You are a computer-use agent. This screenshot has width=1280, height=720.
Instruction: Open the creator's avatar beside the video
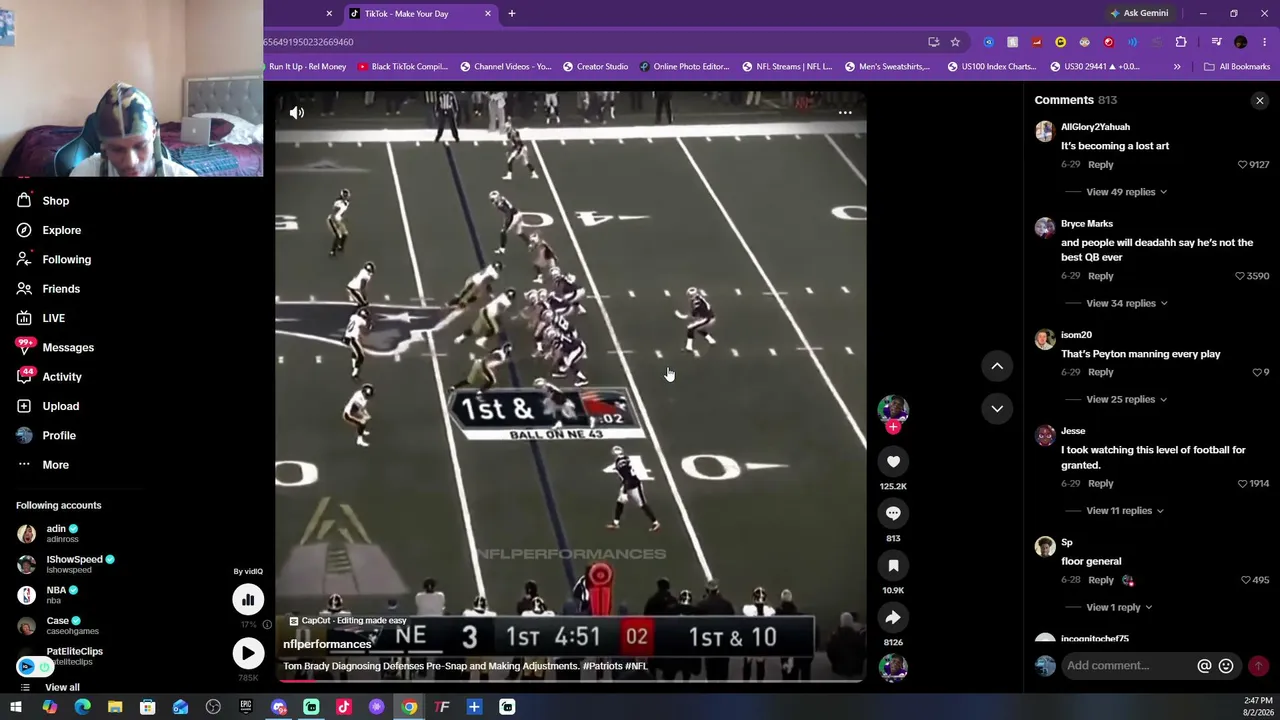point(893,408)
